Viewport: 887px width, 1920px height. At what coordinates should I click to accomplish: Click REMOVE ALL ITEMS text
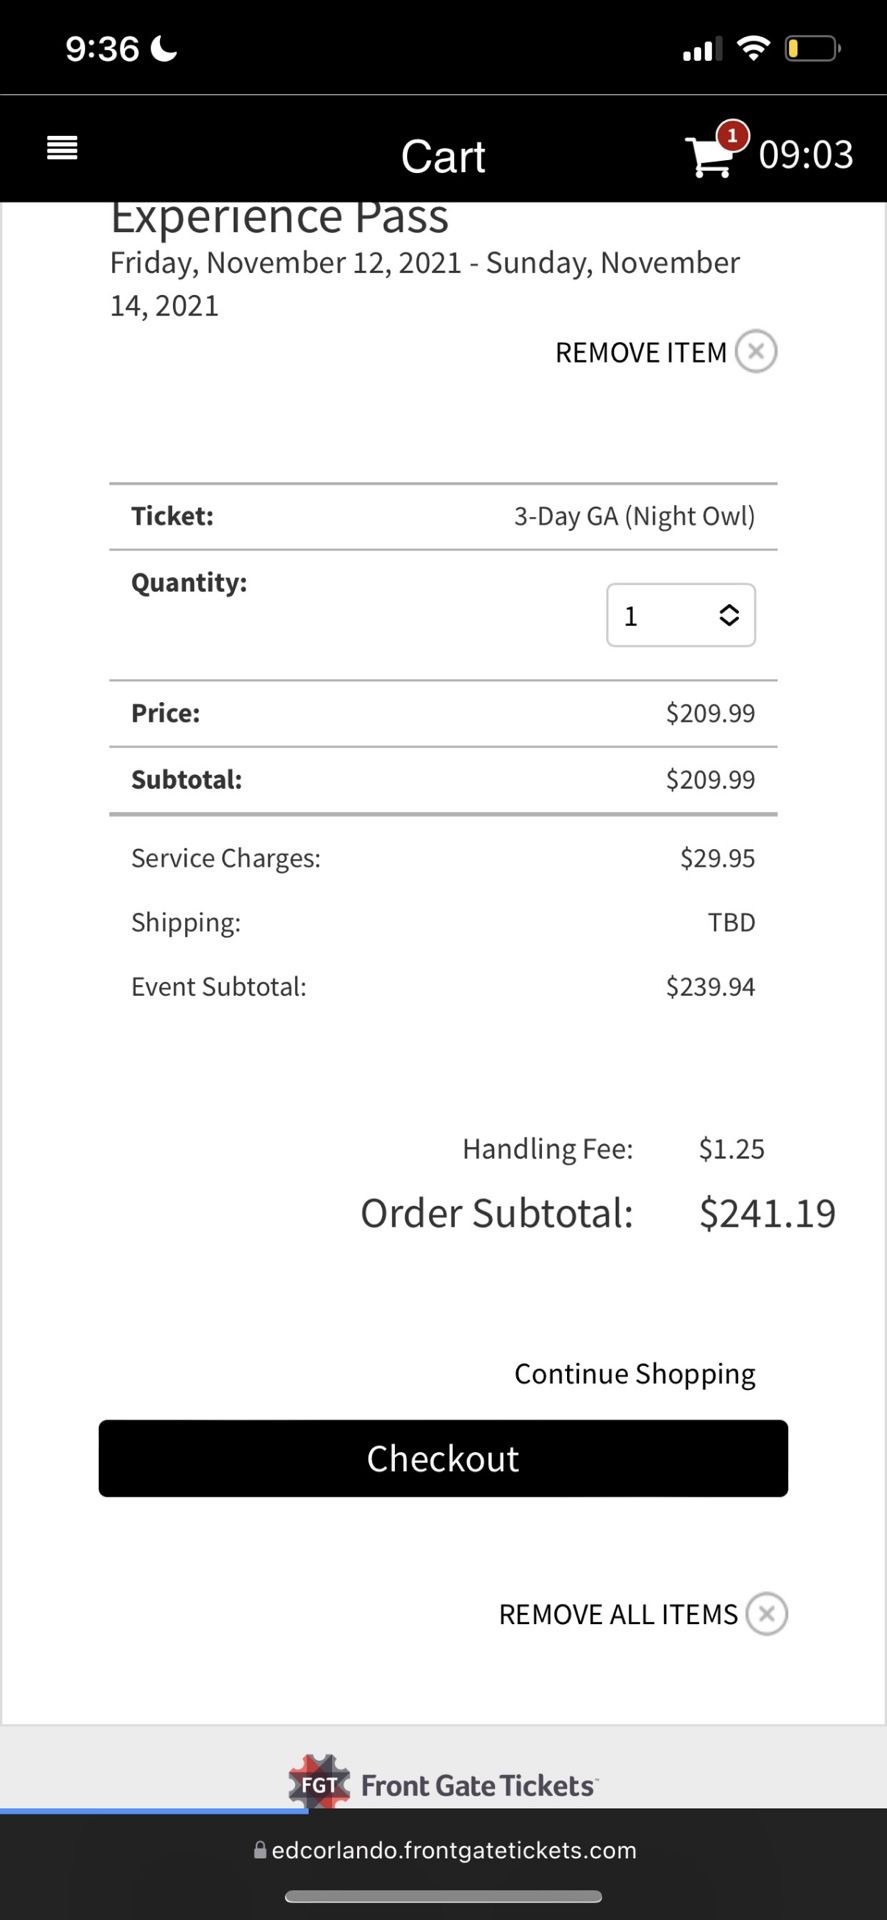617,1613
